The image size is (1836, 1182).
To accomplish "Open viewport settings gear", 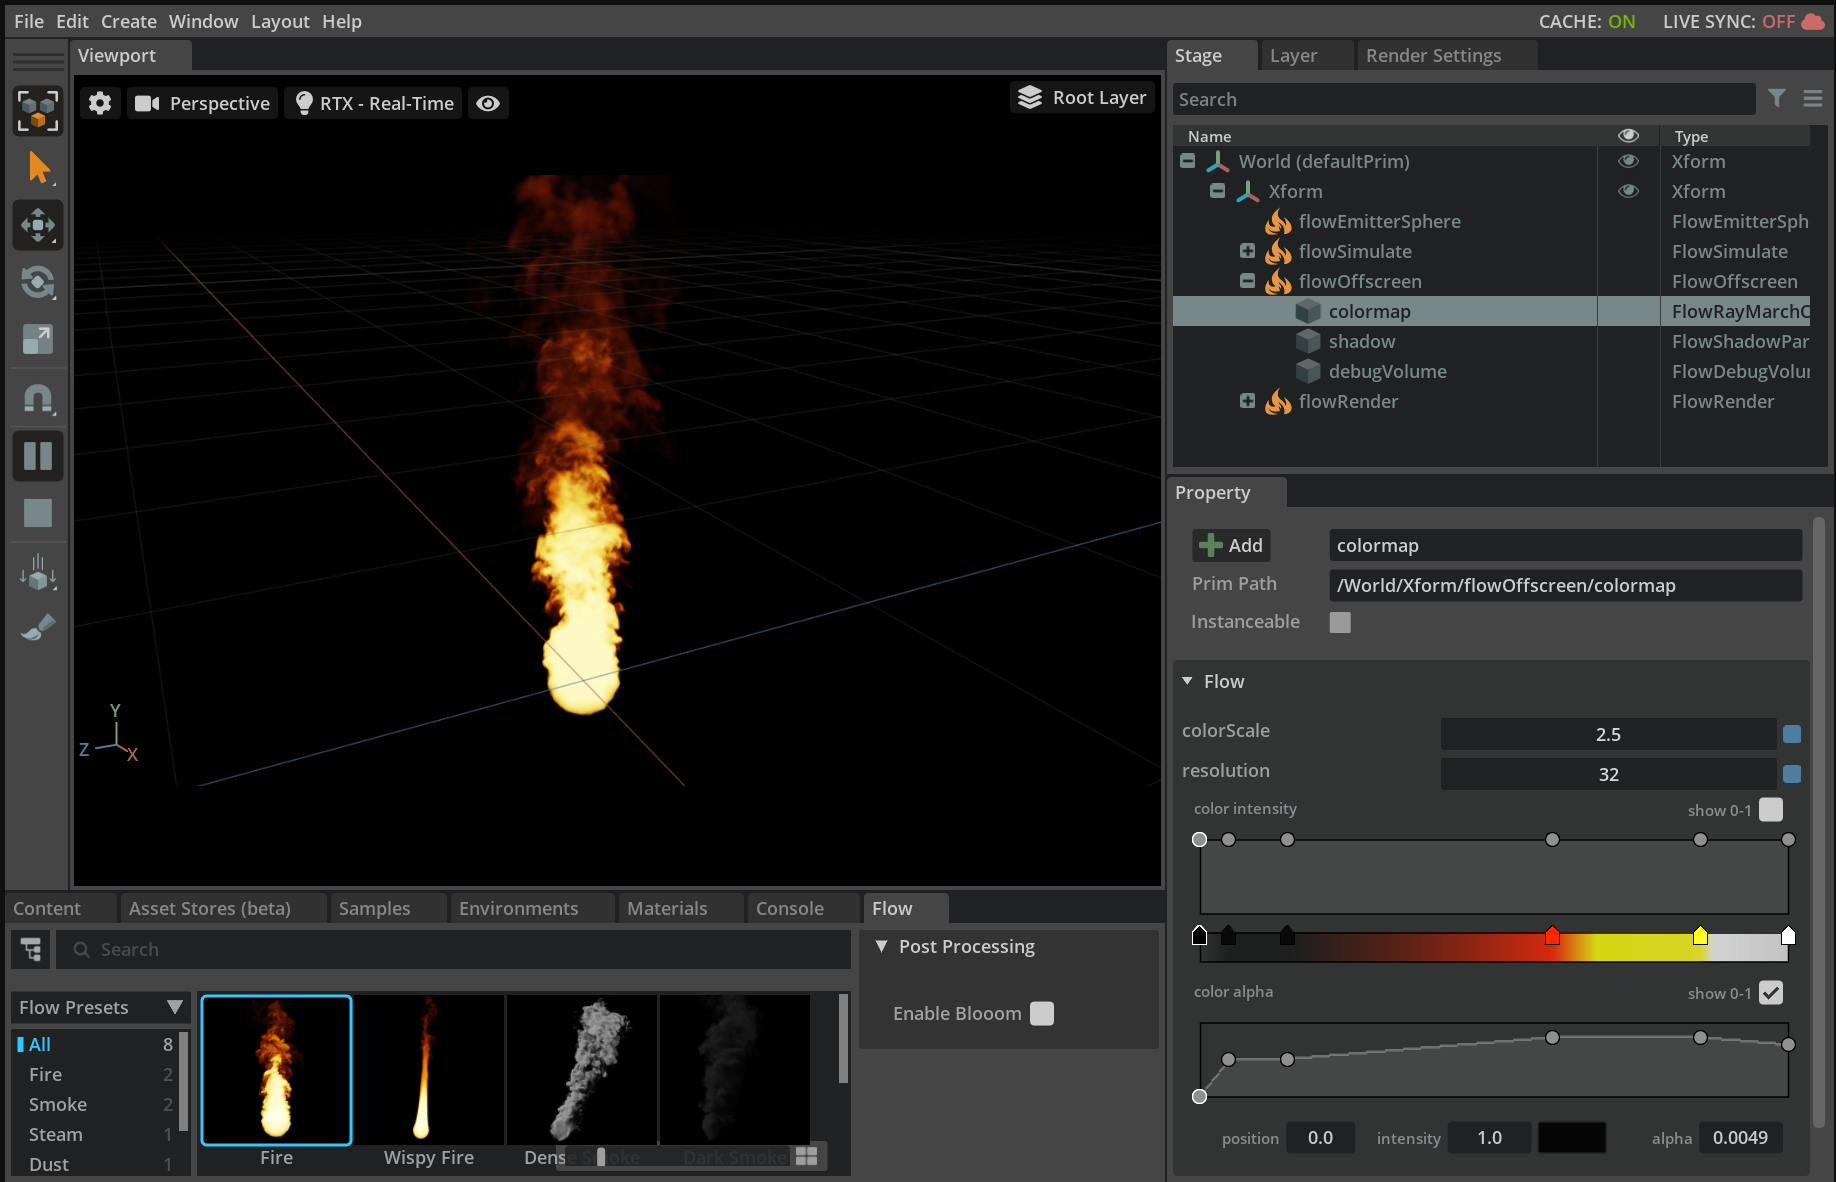I will pos(100,103).
